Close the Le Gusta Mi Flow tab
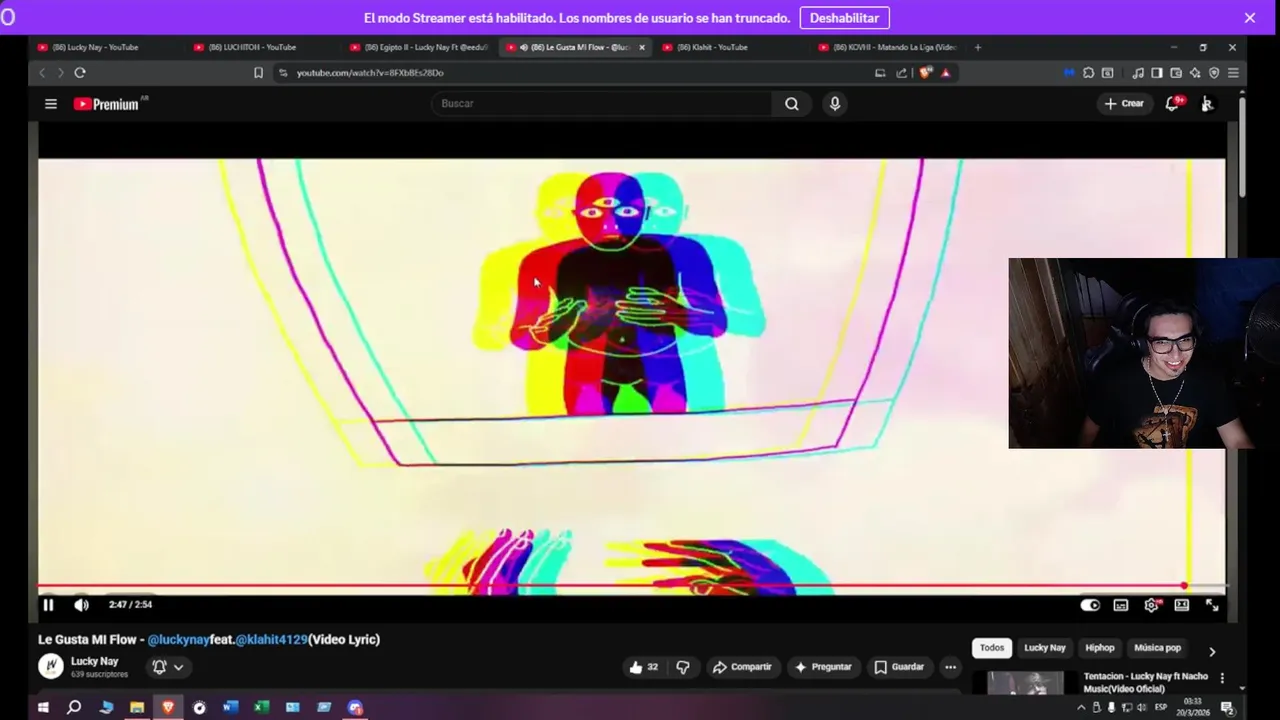This screenshot has width=1280, height=720. pyautogui.click(x=642, y=47)
